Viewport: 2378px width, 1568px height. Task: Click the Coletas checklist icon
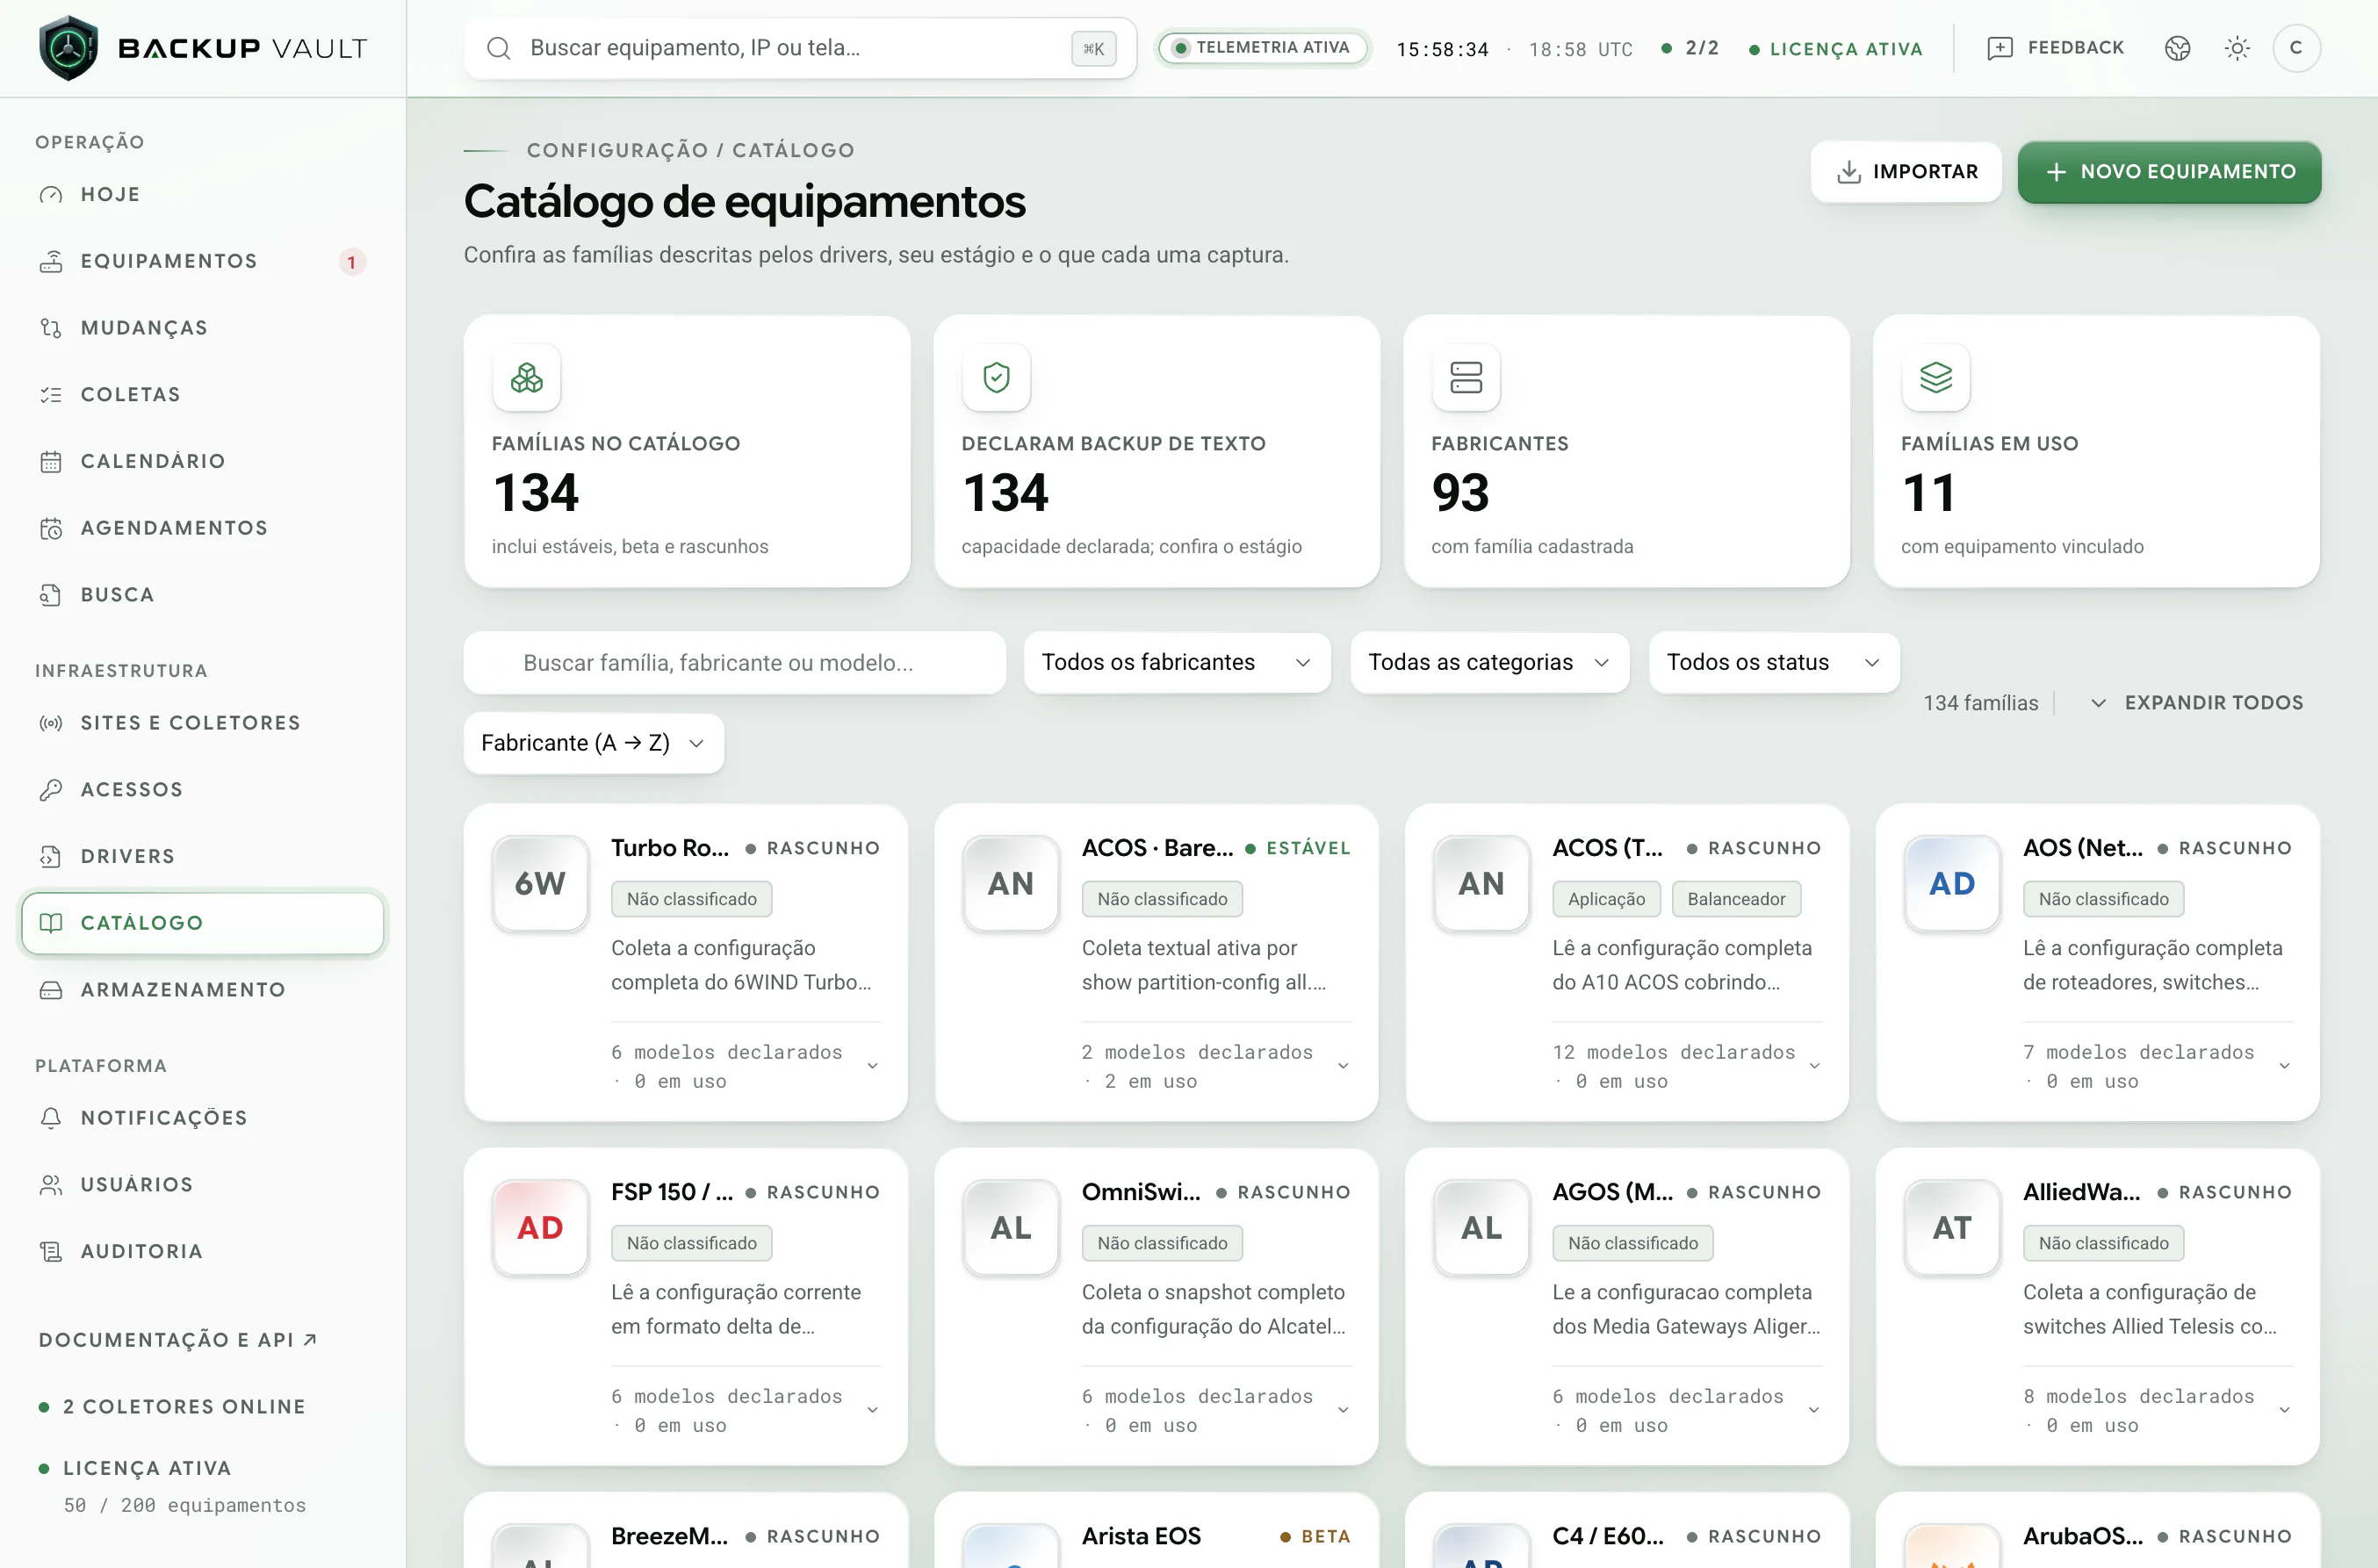pos(51,395)
